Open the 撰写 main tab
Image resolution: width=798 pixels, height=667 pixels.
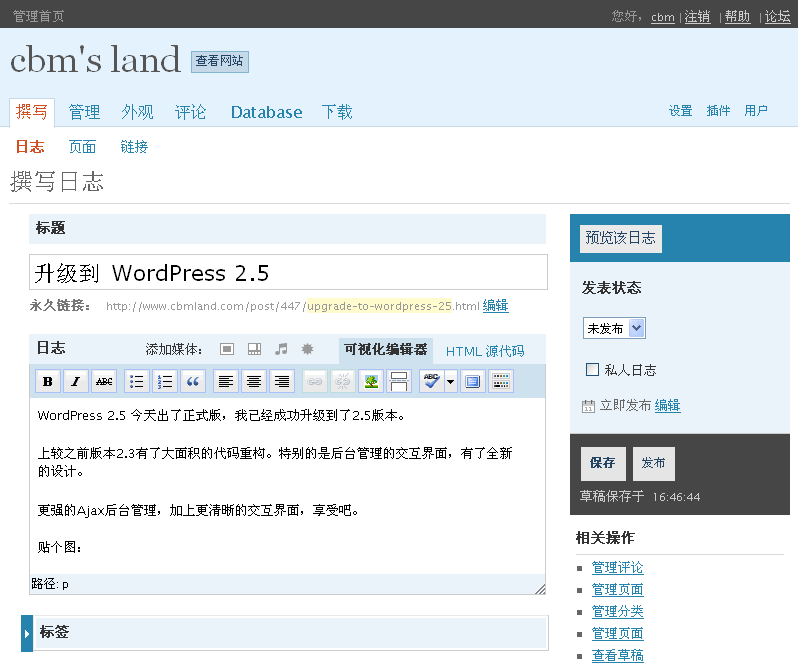tap(32, 112)
